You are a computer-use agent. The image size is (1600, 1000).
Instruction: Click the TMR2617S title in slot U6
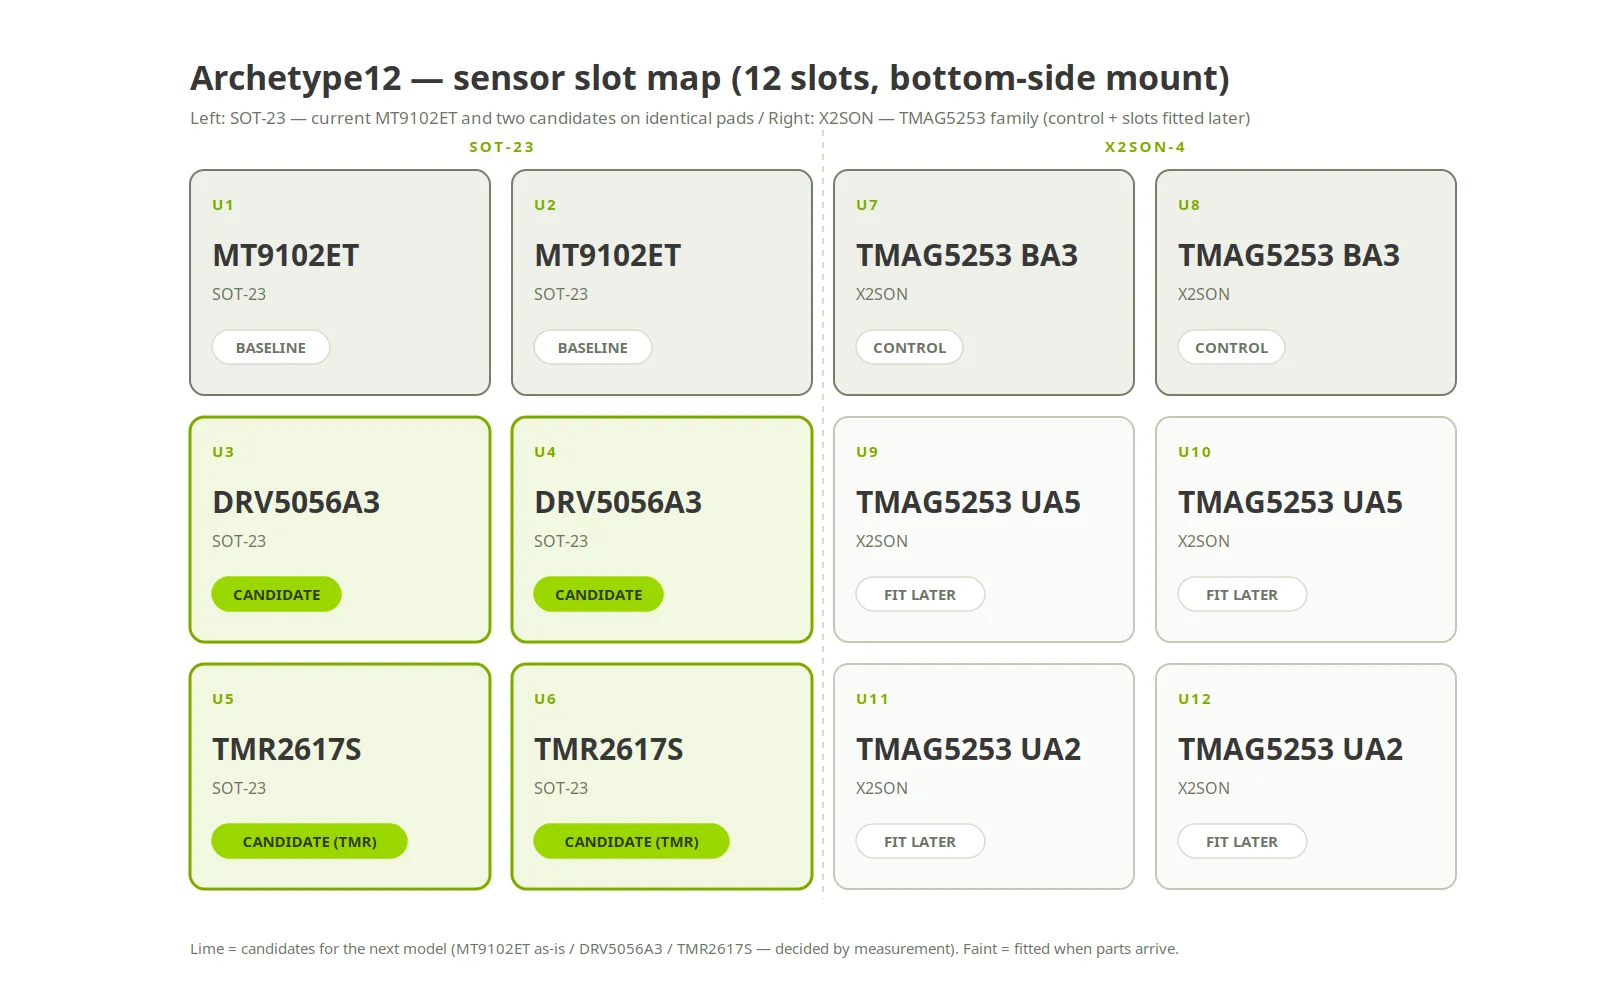[x=609, y=749]
